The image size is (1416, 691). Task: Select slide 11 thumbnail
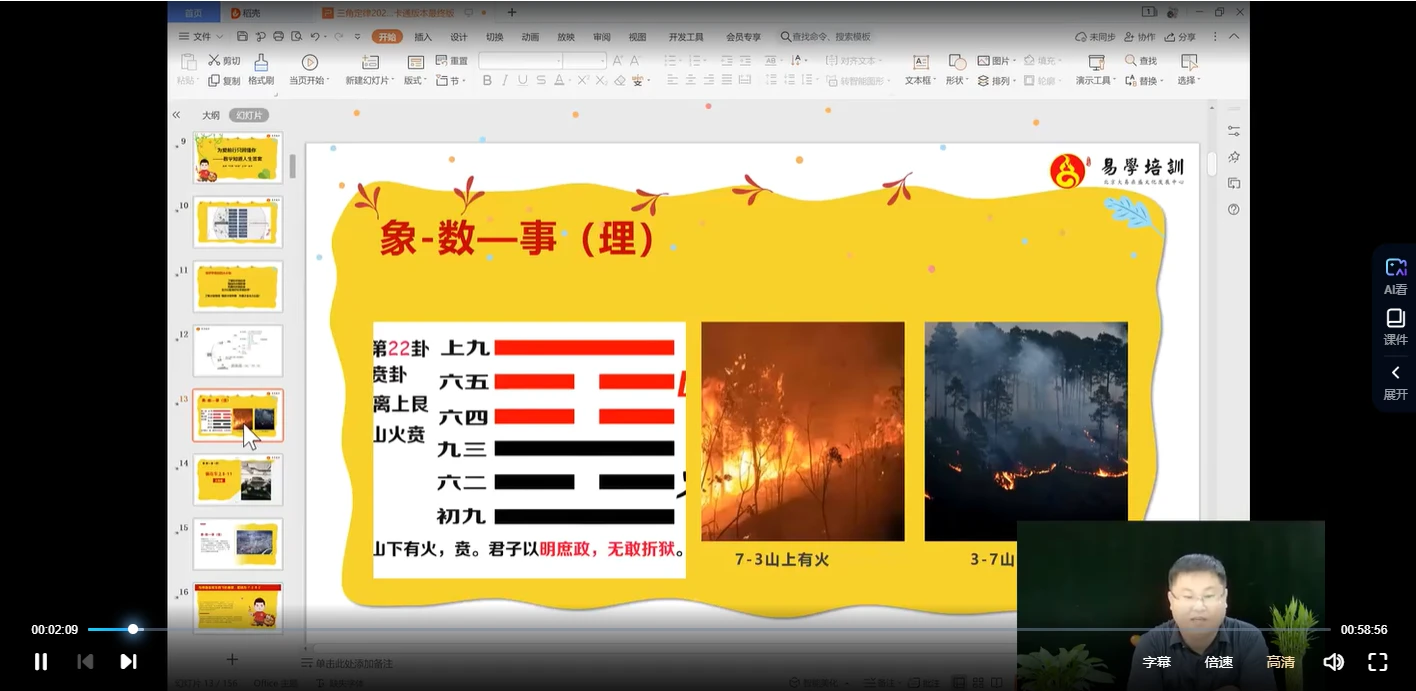point(238,286)
